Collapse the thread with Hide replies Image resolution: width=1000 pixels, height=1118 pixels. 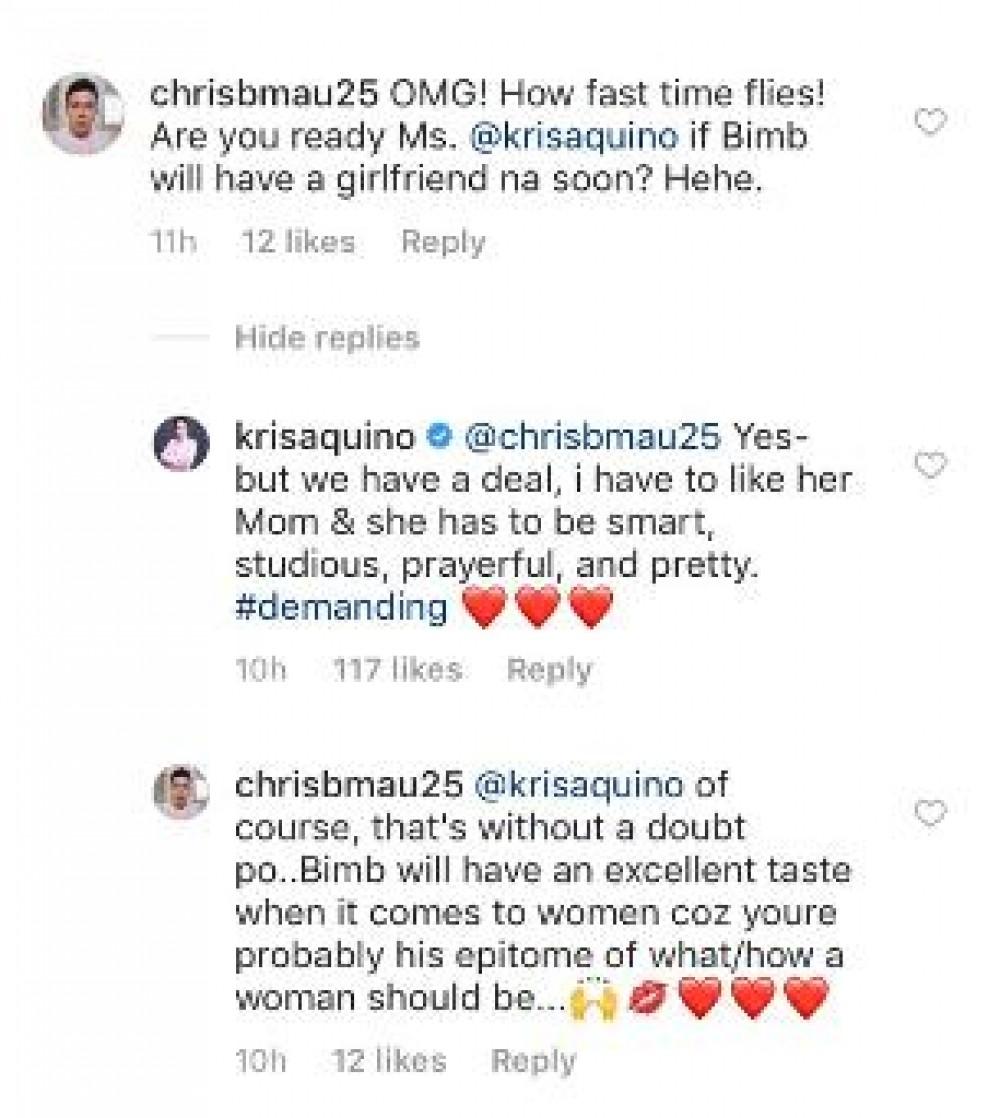(327, 338)
